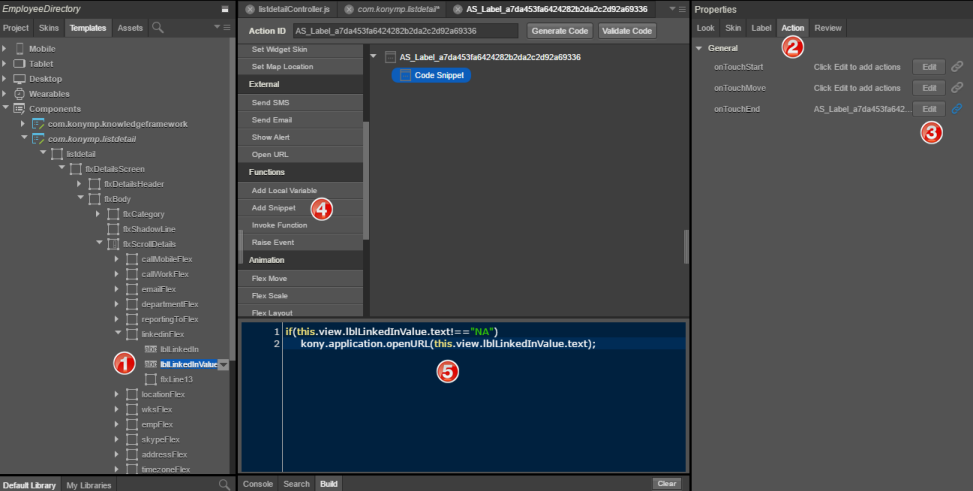
Task: Close the AS_Label action editor tab
Action: pos(457,9)
